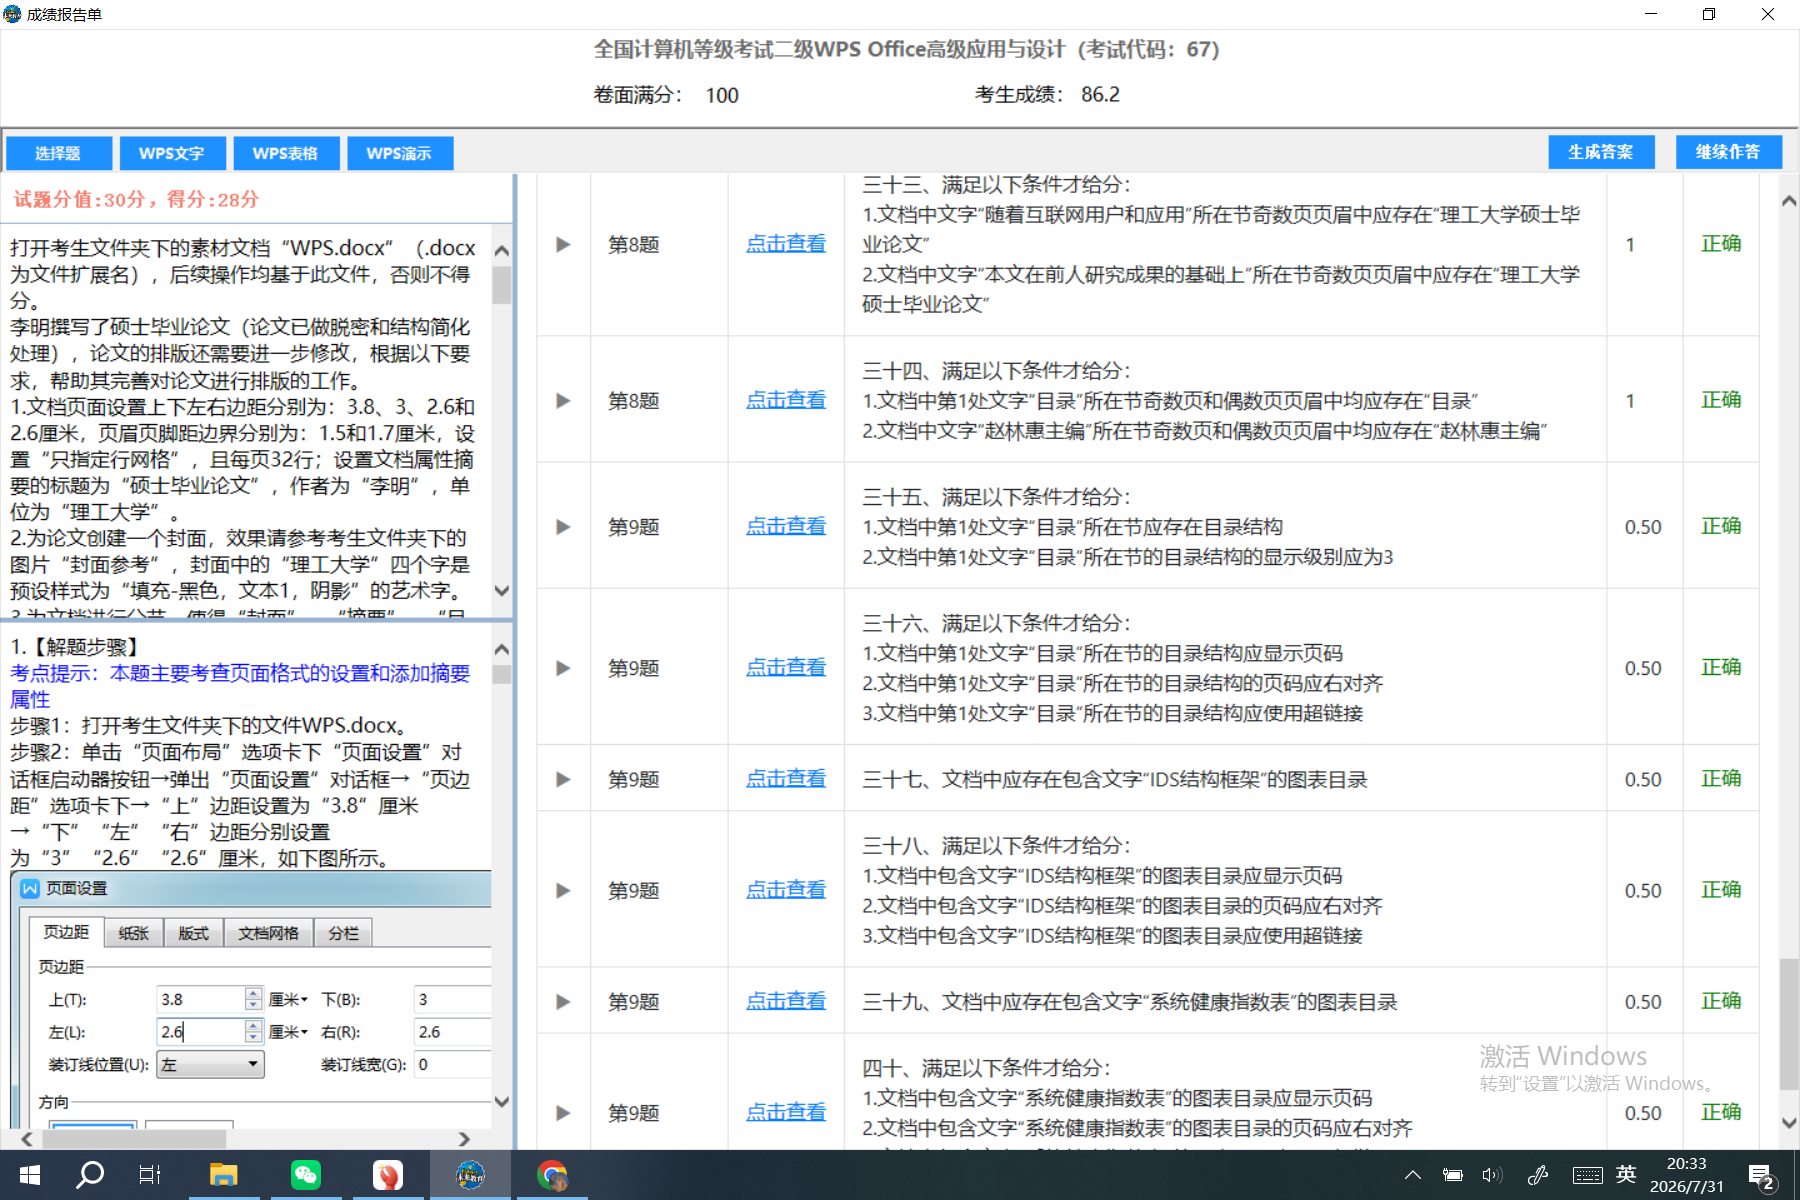Click the 第9题 cell in row 三十六
This screenshot has width=1800, height=1200.
634,668
